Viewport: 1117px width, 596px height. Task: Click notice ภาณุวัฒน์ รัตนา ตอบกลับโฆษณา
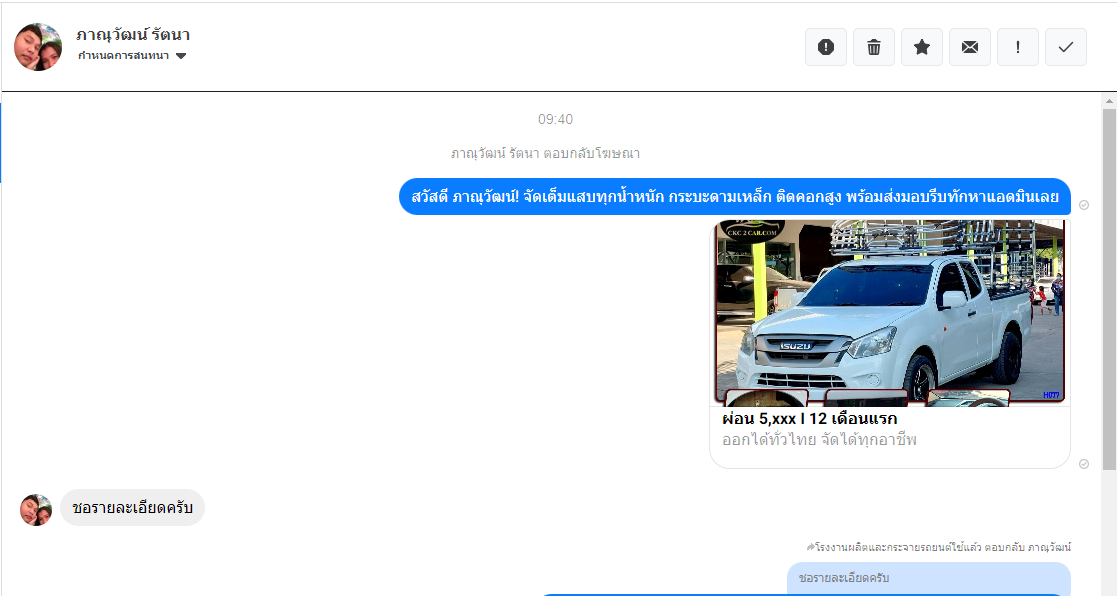(545, 153)
